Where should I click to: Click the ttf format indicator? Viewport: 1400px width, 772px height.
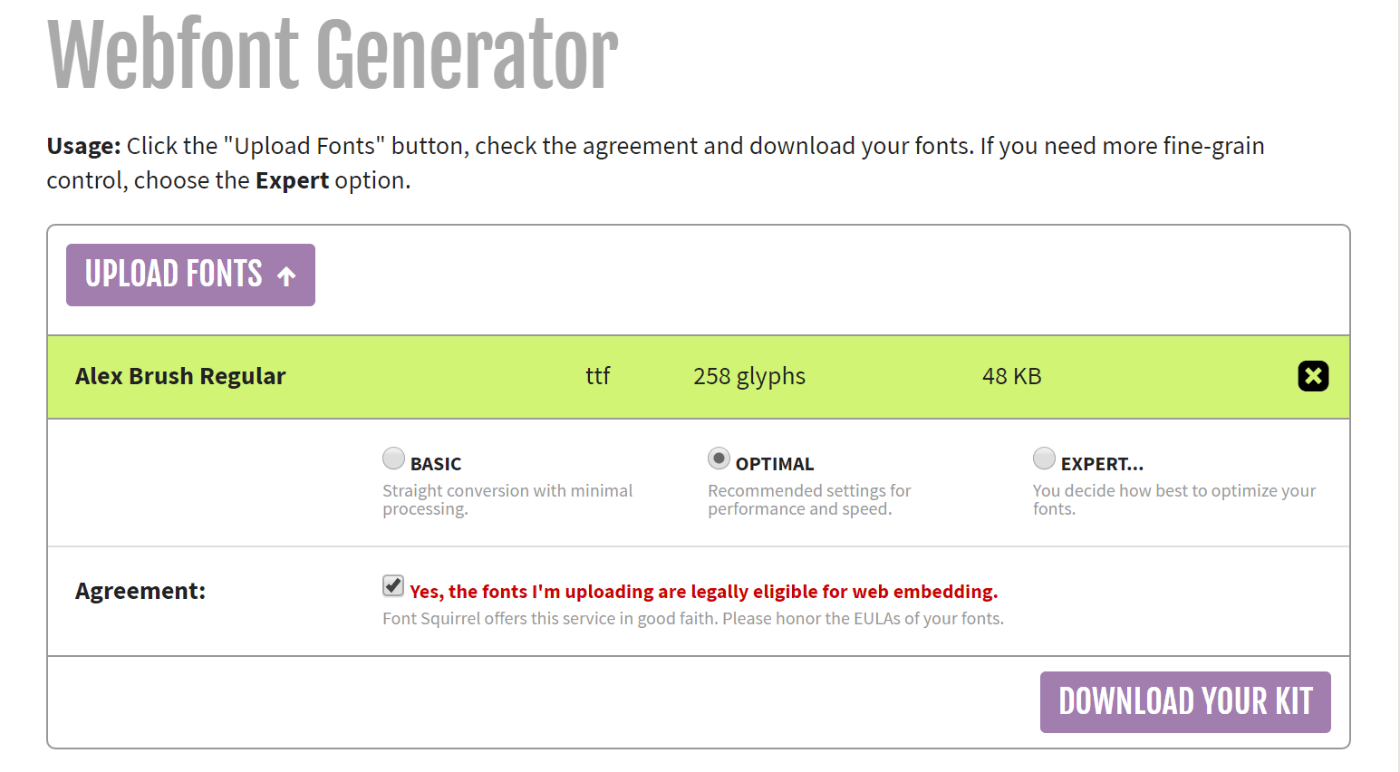[597, 376]
